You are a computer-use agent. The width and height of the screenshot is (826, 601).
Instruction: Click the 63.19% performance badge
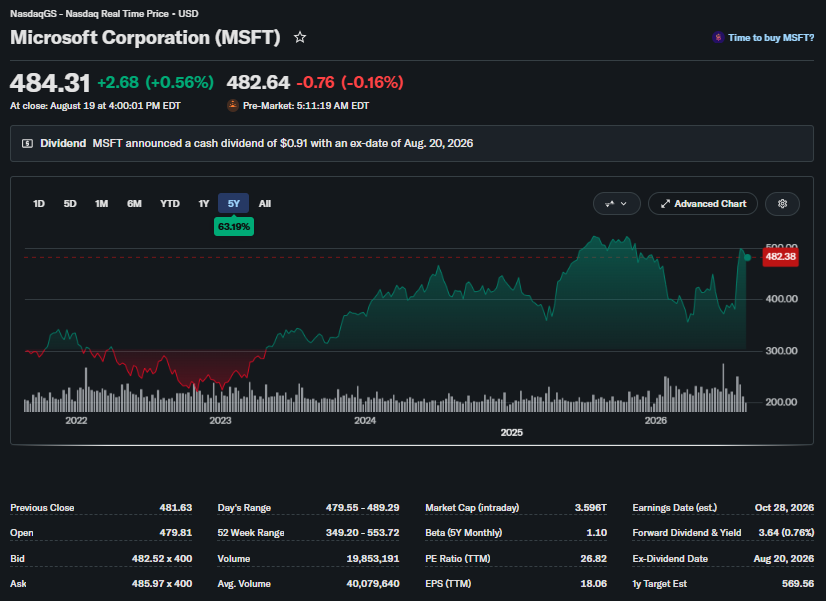234,227
